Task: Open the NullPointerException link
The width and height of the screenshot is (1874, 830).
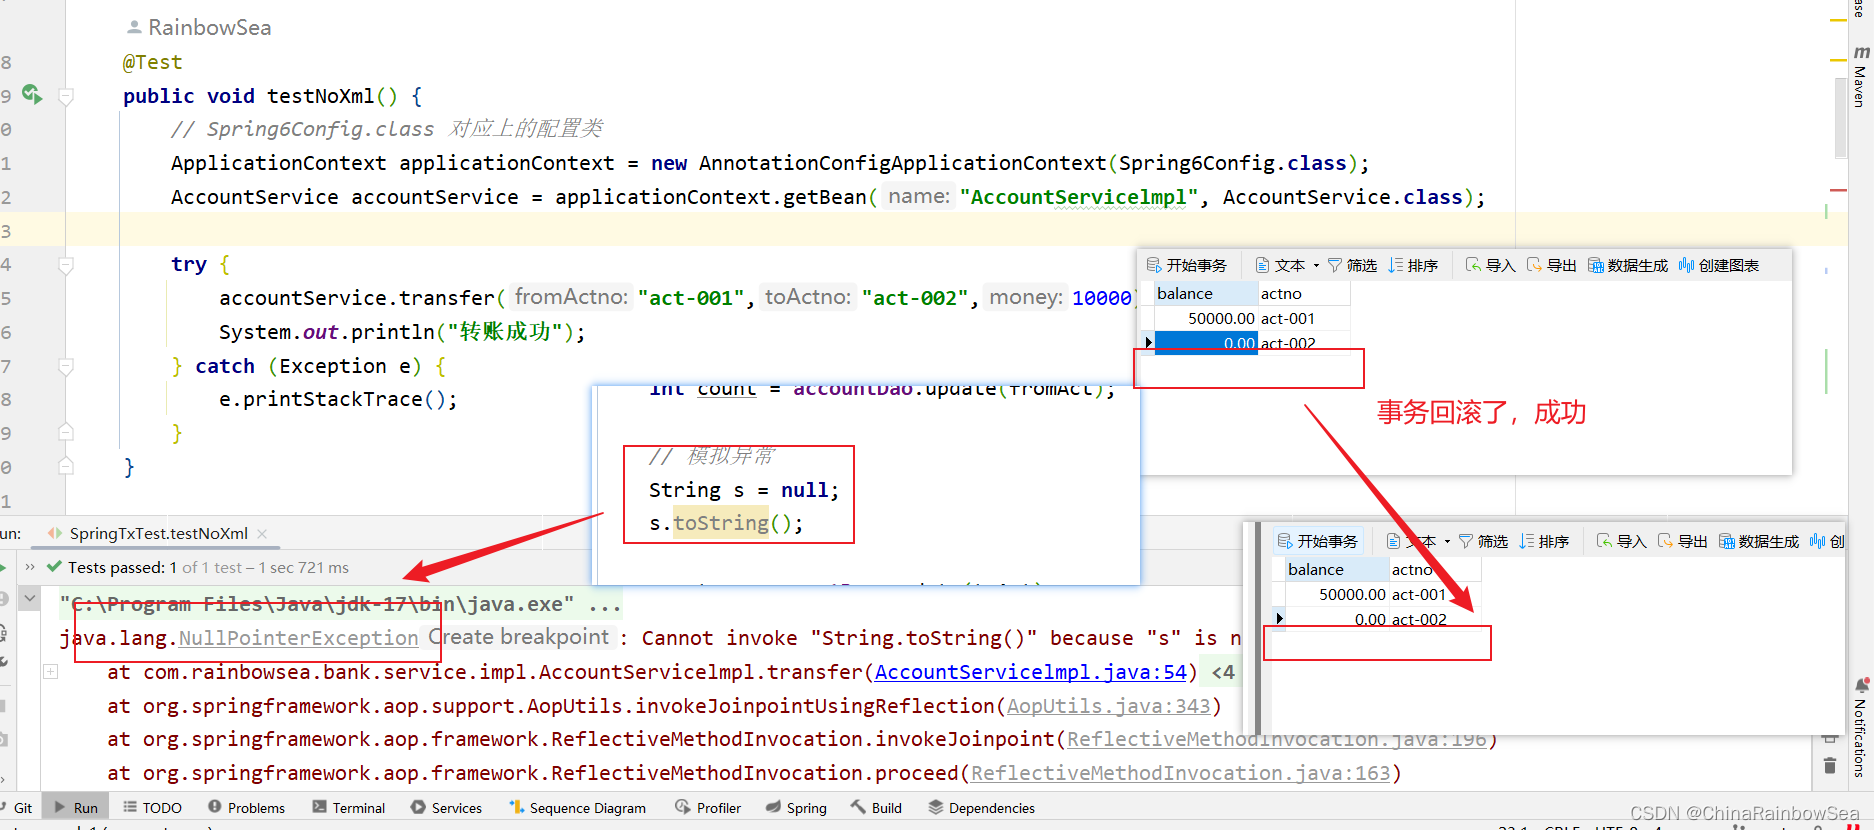Action: click(298, 638)
